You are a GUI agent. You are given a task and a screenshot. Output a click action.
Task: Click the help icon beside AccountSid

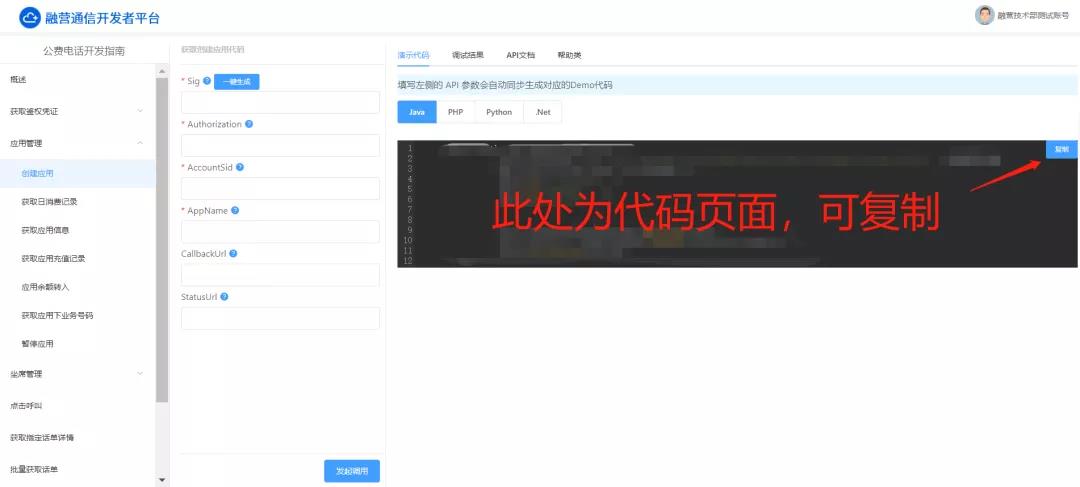240,167
